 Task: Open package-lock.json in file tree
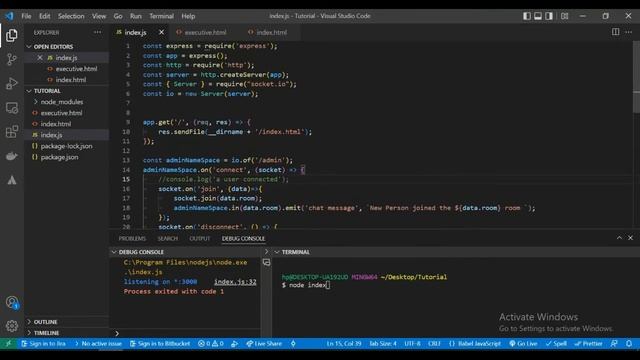tap(66, 146)
